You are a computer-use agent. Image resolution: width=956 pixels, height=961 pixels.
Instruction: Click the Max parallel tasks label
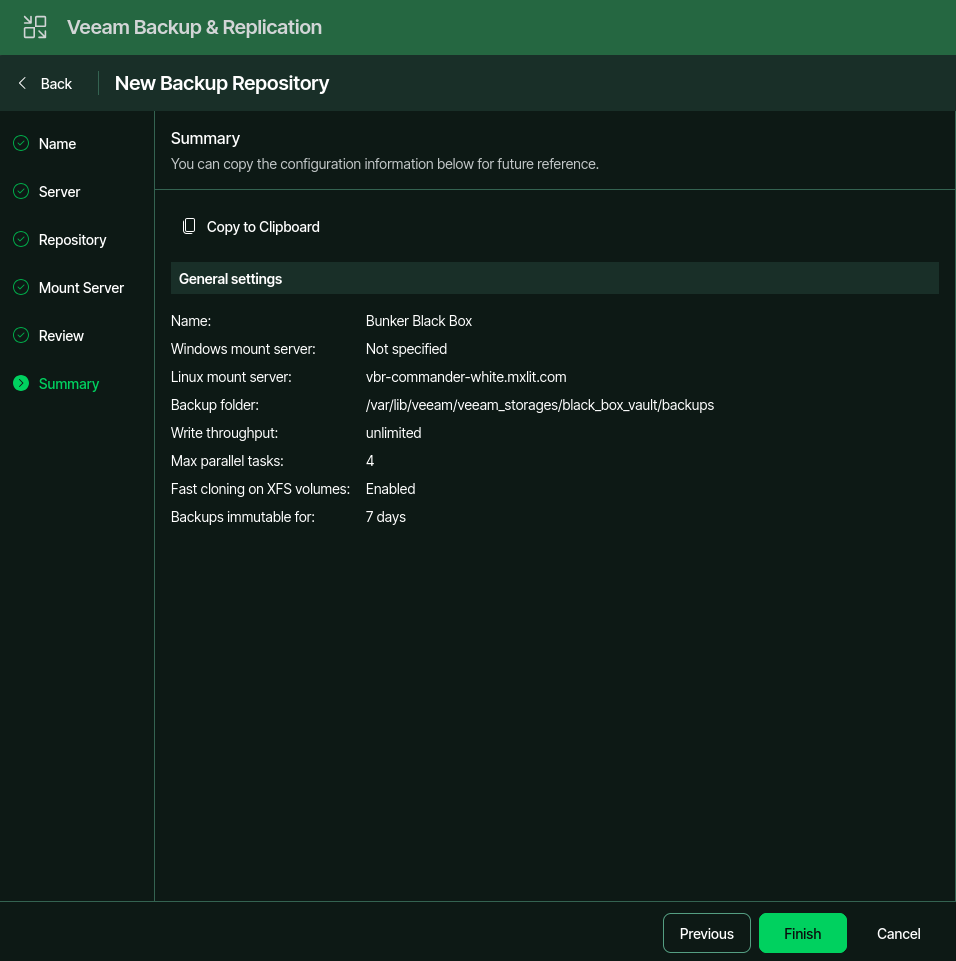point(227,461)
